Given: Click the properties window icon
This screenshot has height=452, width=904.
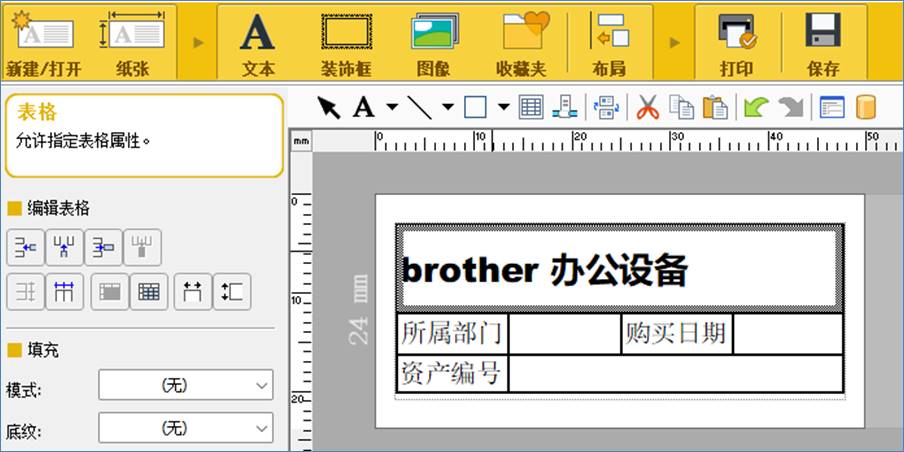Looking at the screenshot, I should (x=832, y=107).
